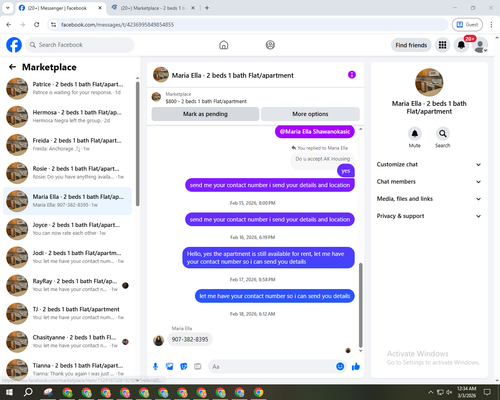Image resolution: width=500 pixels, height=400 pixels.
Task: Open Patrice 2 beds conversation
Action: click(x=68, y=88)
